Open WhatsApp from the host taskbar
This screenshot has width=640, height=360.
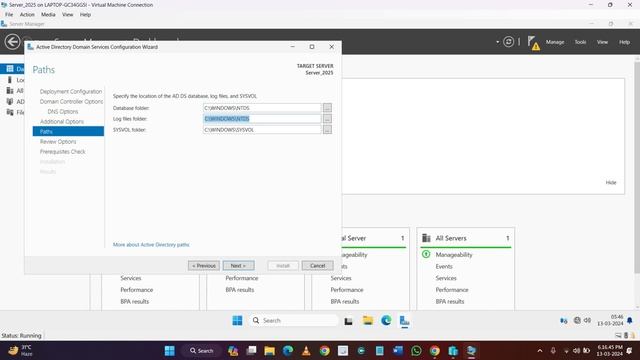(x=416, y=351)
